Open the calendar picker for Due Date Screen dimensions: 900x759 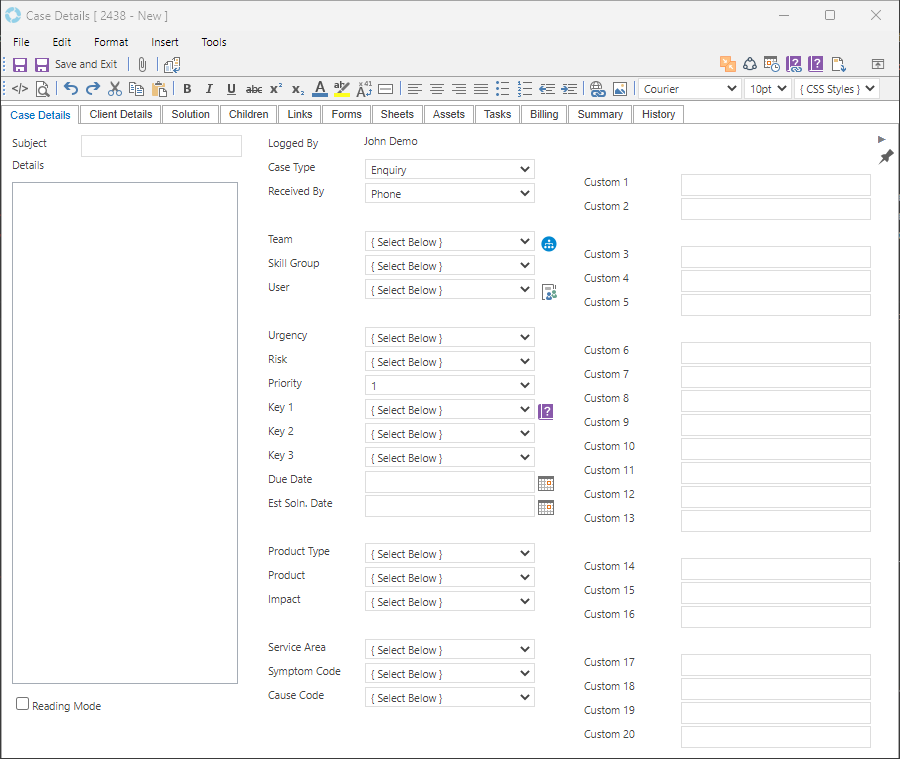tap(546, 483)
